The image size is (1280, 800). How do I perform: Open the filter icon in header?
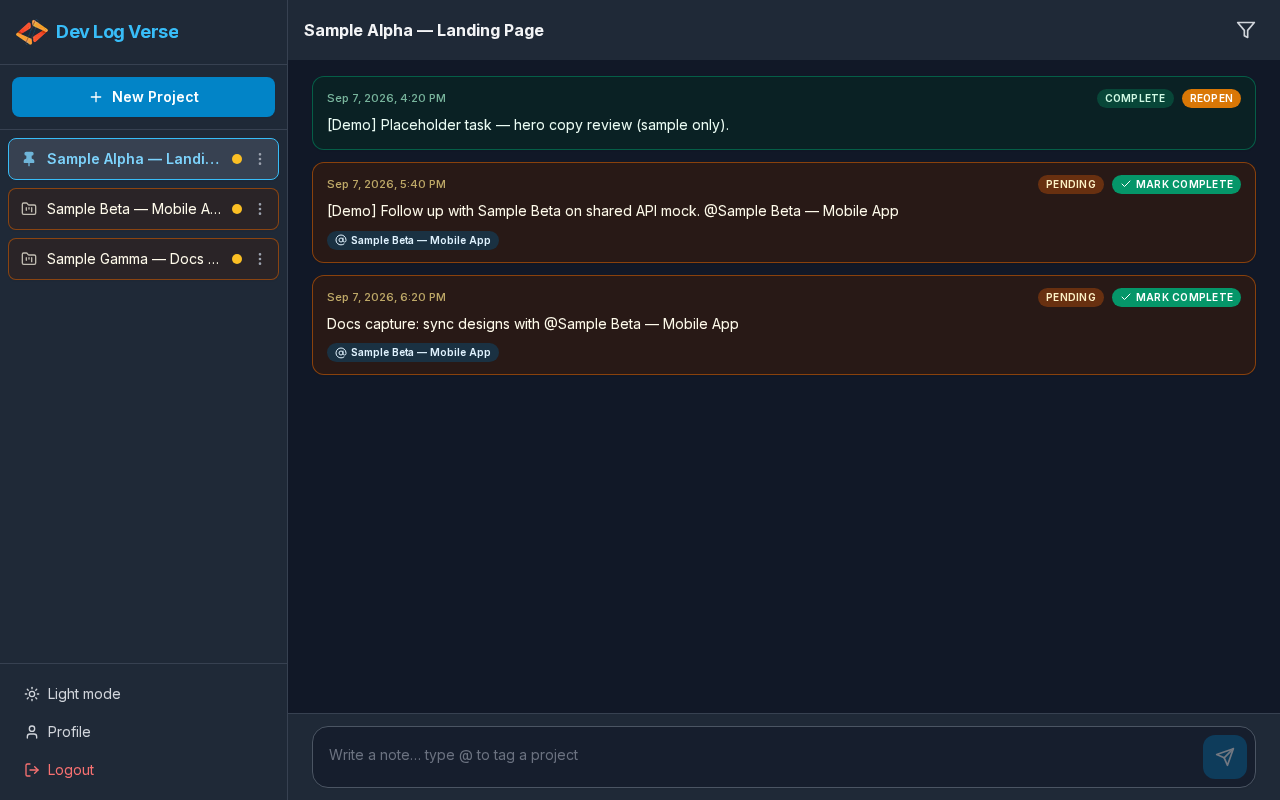coord(1246,30)
